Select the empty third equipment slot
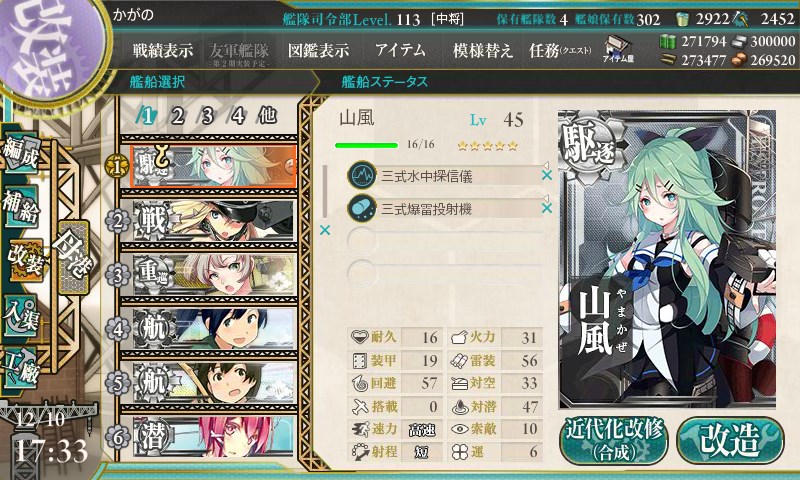The height and width of the screenshot is (480, 800). [x=444, y=240]
